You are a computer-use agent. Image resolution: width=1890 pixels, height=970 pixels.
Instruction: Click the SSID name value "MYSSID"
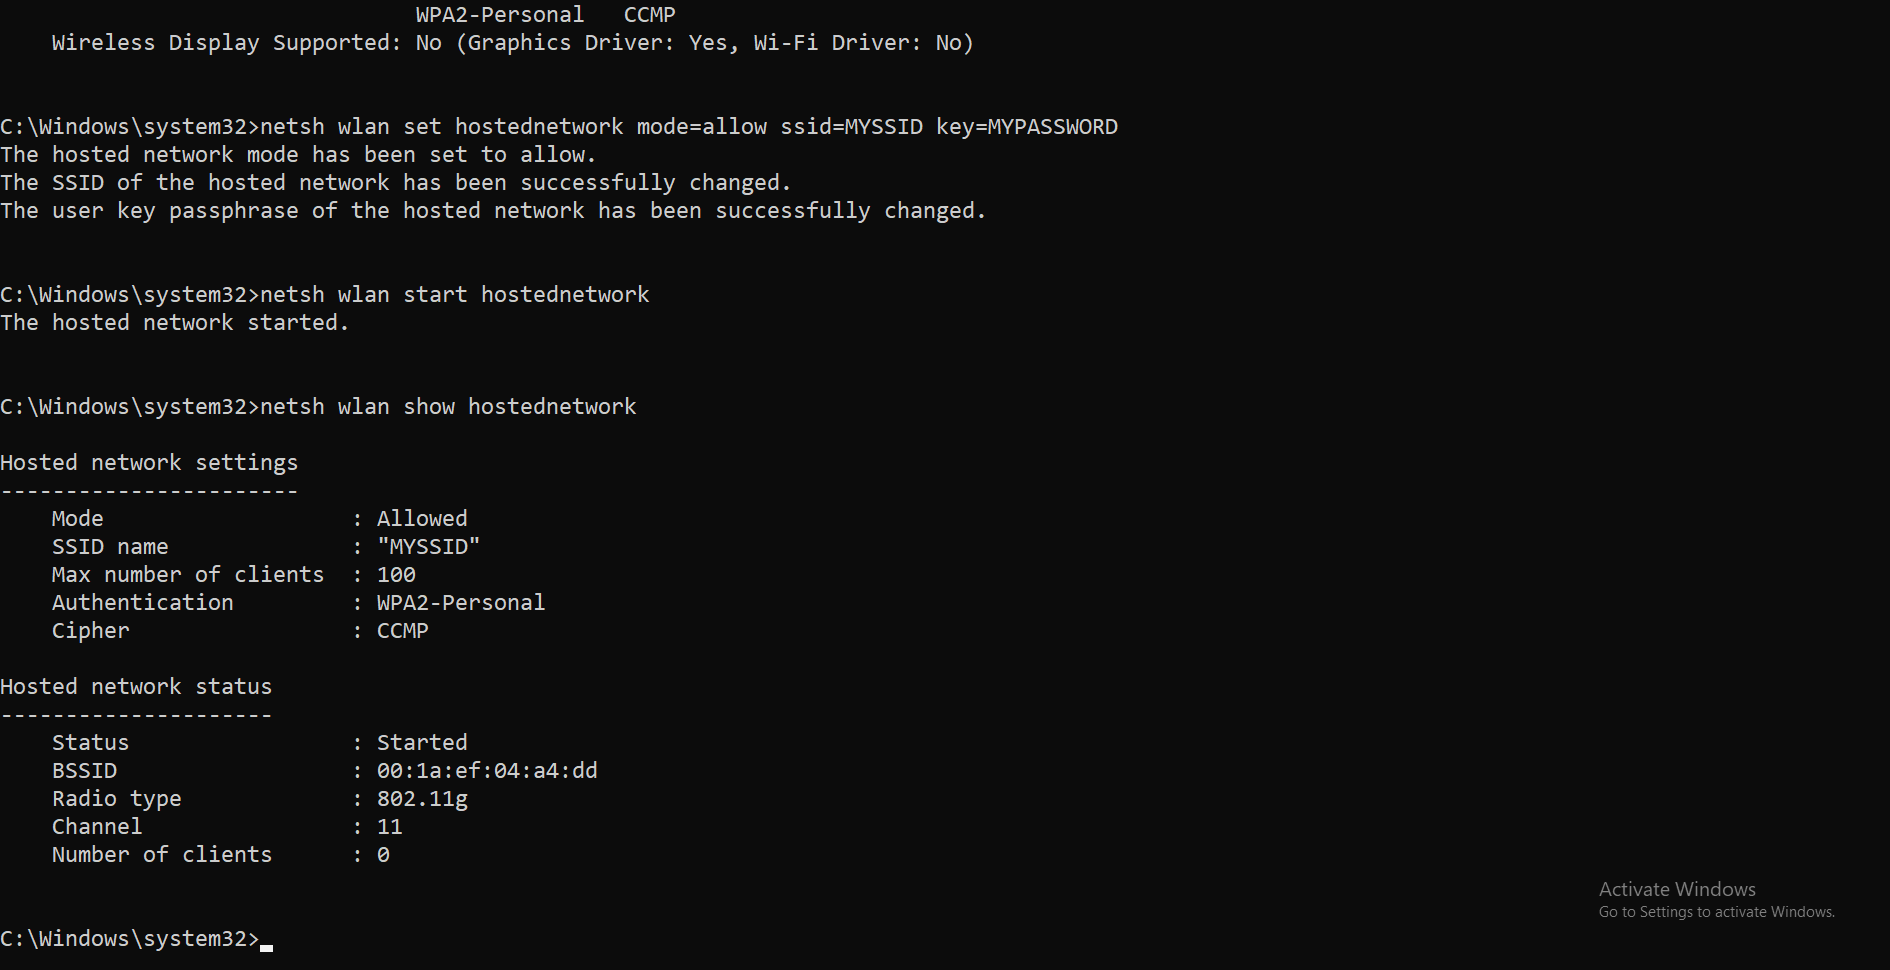pyautogui.click(x=428, y=547)
